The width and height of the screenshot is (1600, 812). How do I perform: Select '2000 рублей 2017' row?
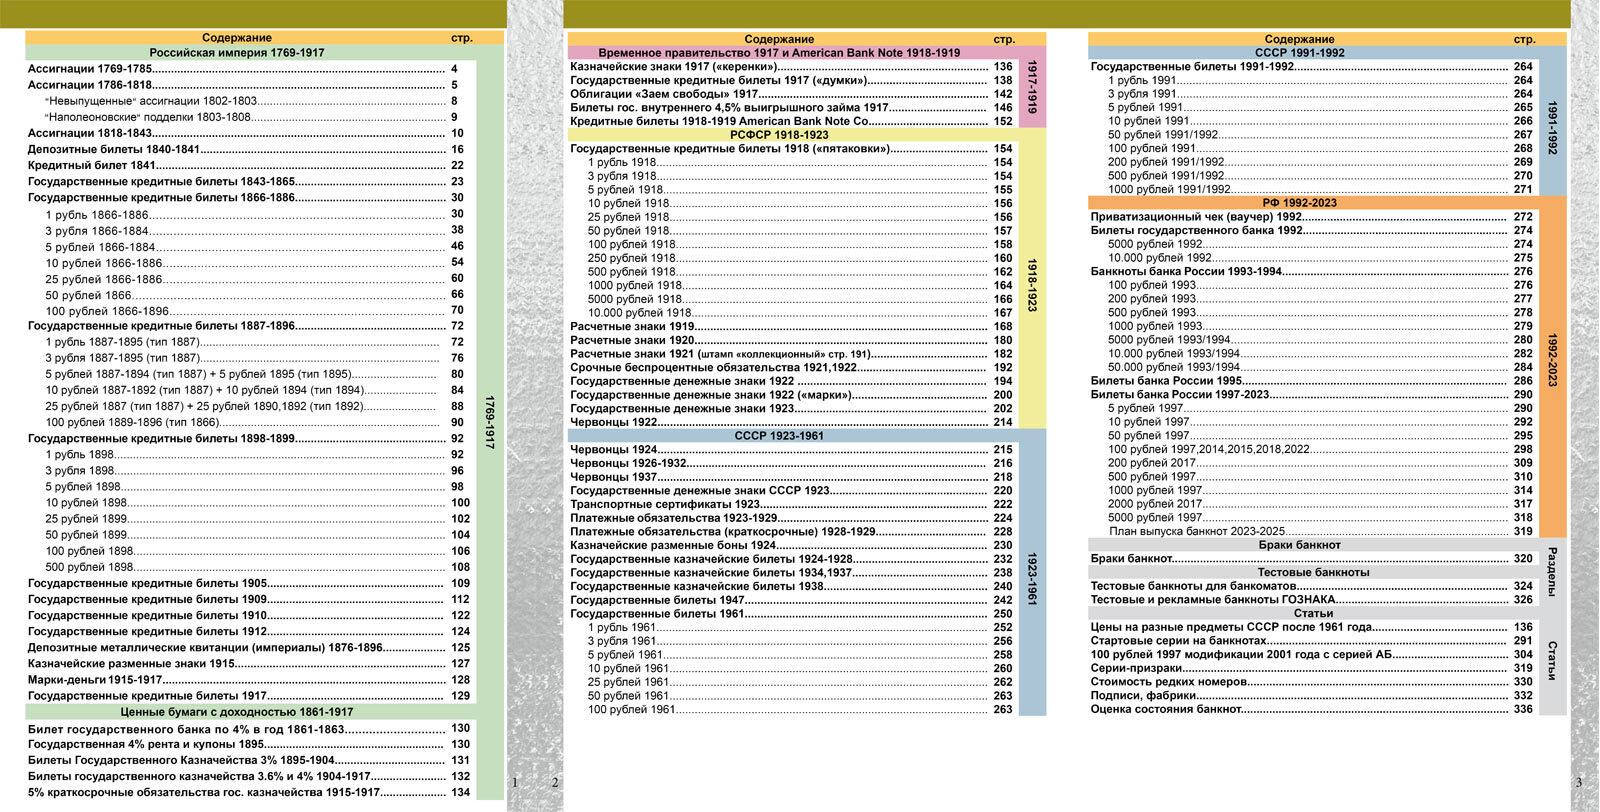coord(1320,504)
